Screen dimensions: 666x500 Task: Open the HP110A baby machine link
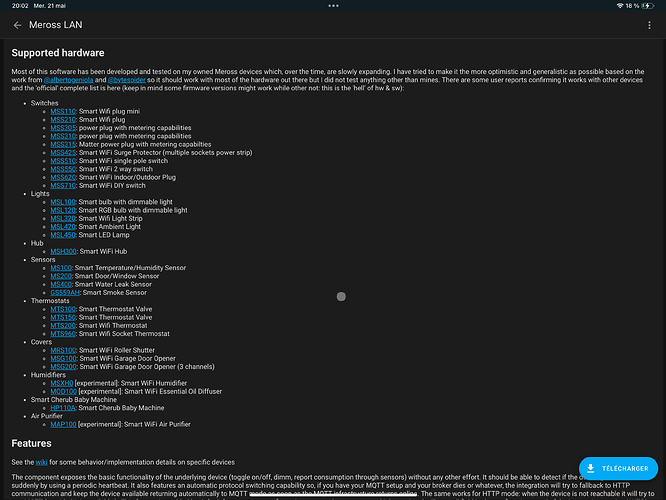click(63, 408)
